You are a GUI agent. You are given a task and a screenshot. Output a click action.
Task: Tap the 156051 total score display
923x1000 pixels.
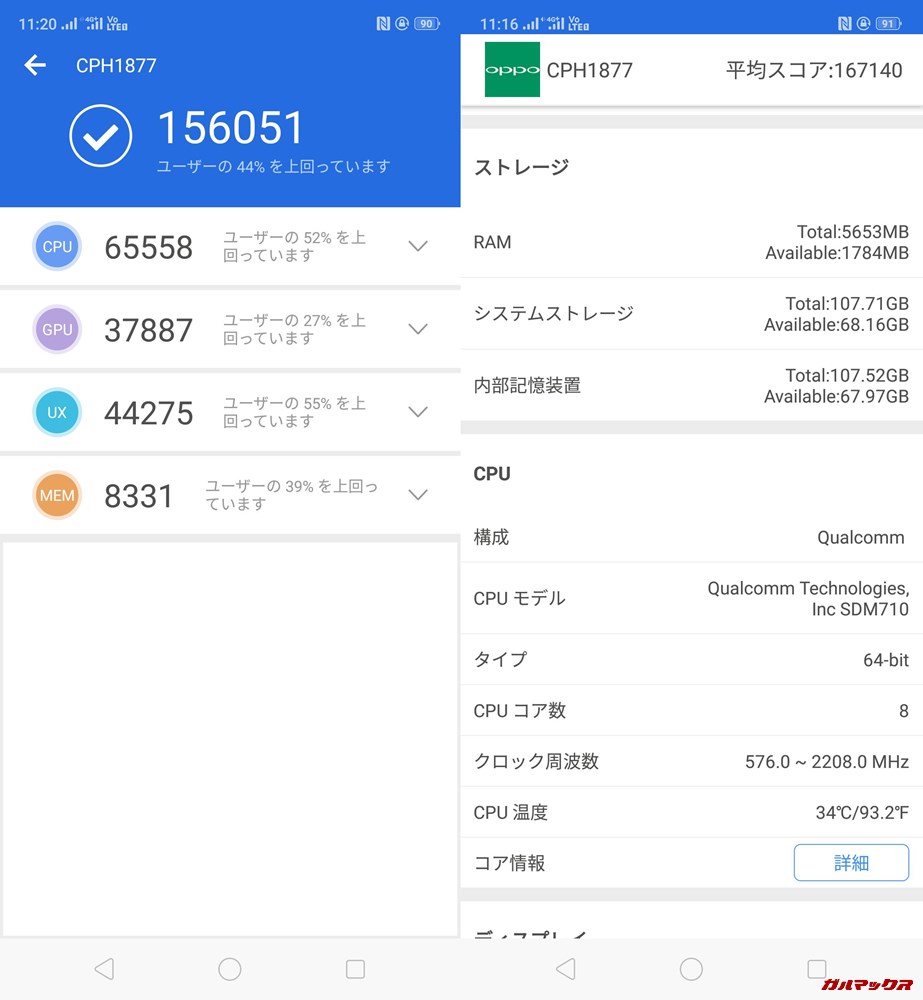coord(232,127)
